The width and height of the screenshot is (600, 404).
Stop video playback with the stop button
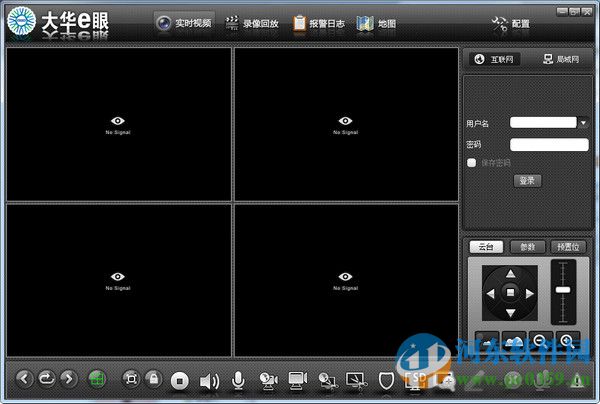[179, 381]
